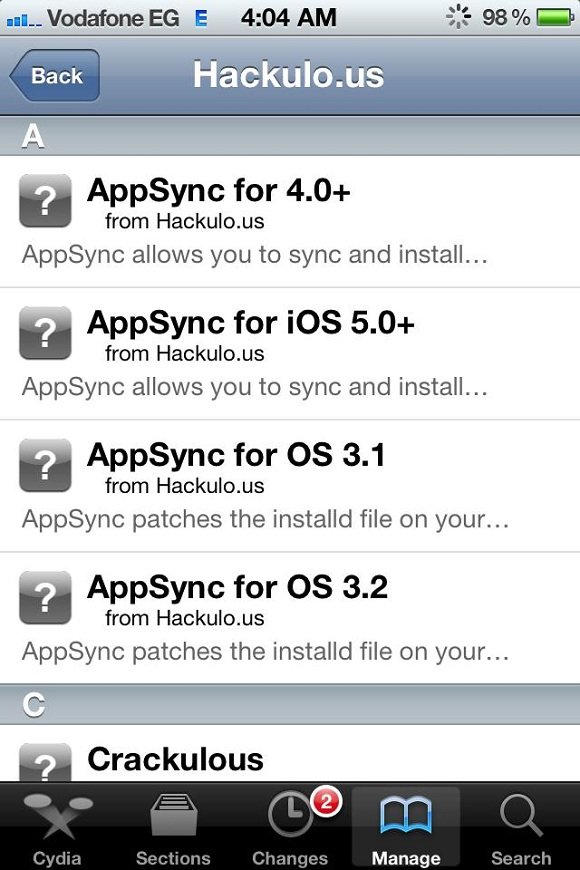The image size is (580, 870).
Task: Open the Cydia home tab
Action: [x=58, y=827]
